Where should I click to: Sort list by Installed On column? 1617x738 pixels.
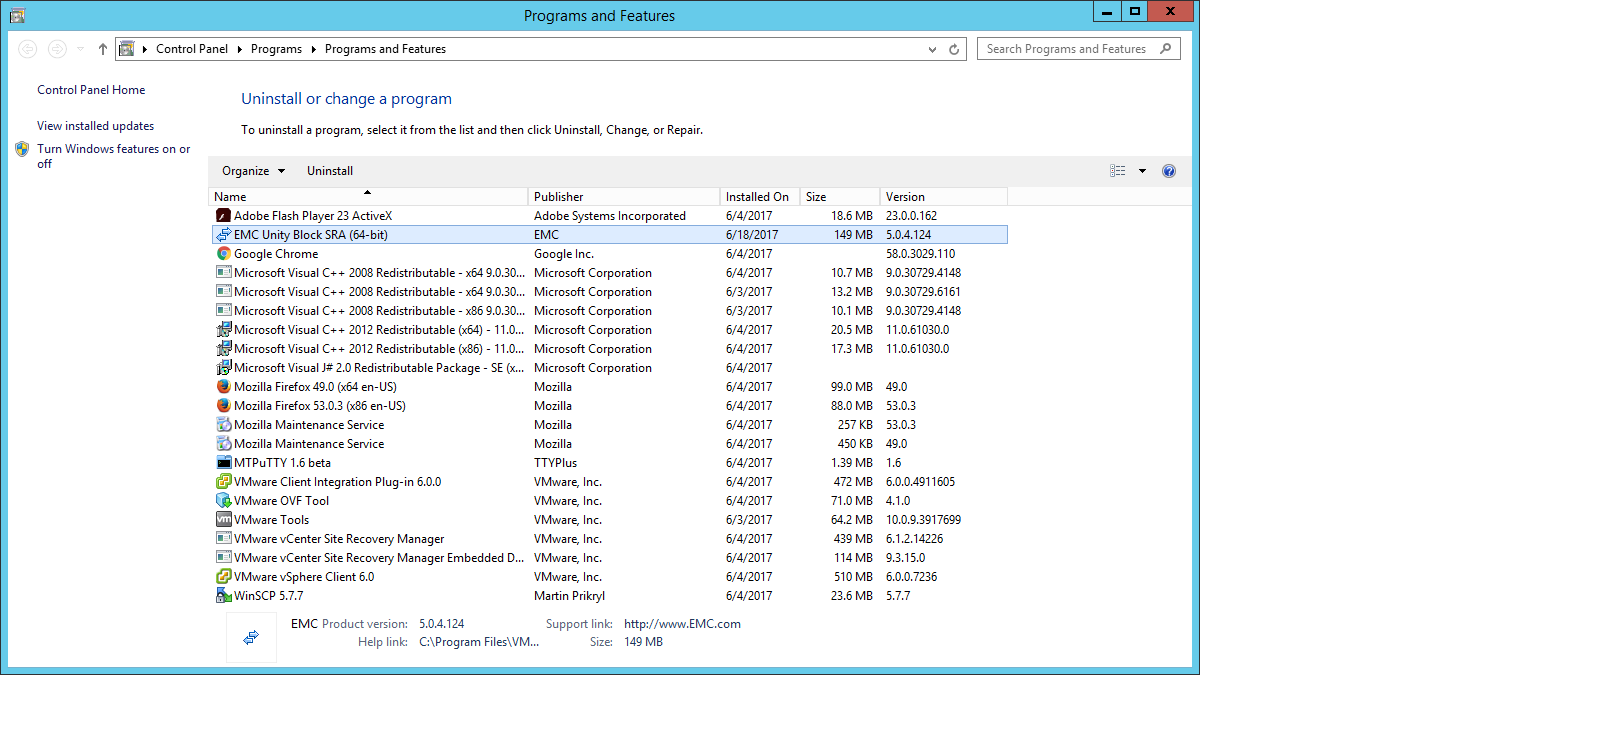[757, 197]
